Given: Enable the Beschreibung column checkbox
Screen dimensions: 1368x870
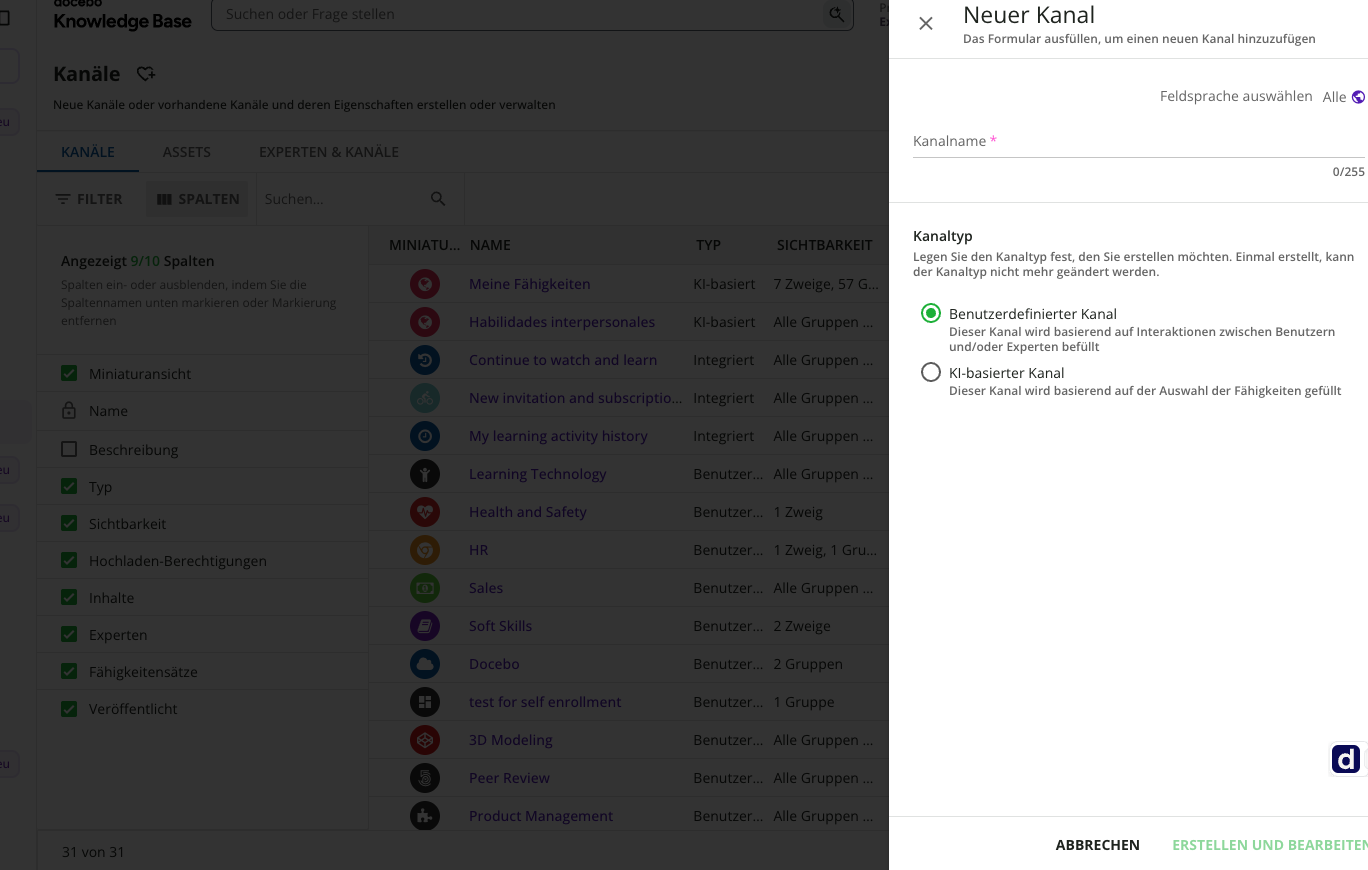Looking at the screenshot, I should (x=69, y=449).
